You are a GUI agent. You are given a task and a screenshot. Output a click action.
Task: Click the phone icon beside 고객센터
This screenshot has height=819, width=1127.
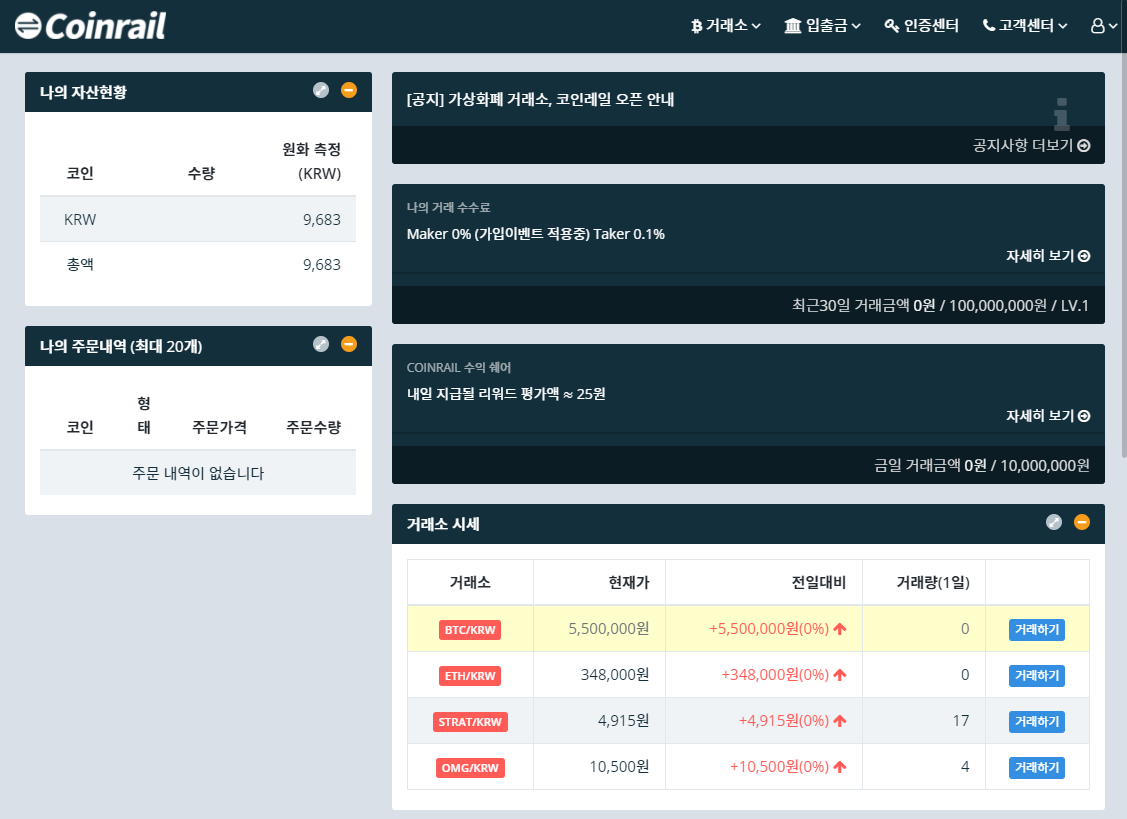989,25
